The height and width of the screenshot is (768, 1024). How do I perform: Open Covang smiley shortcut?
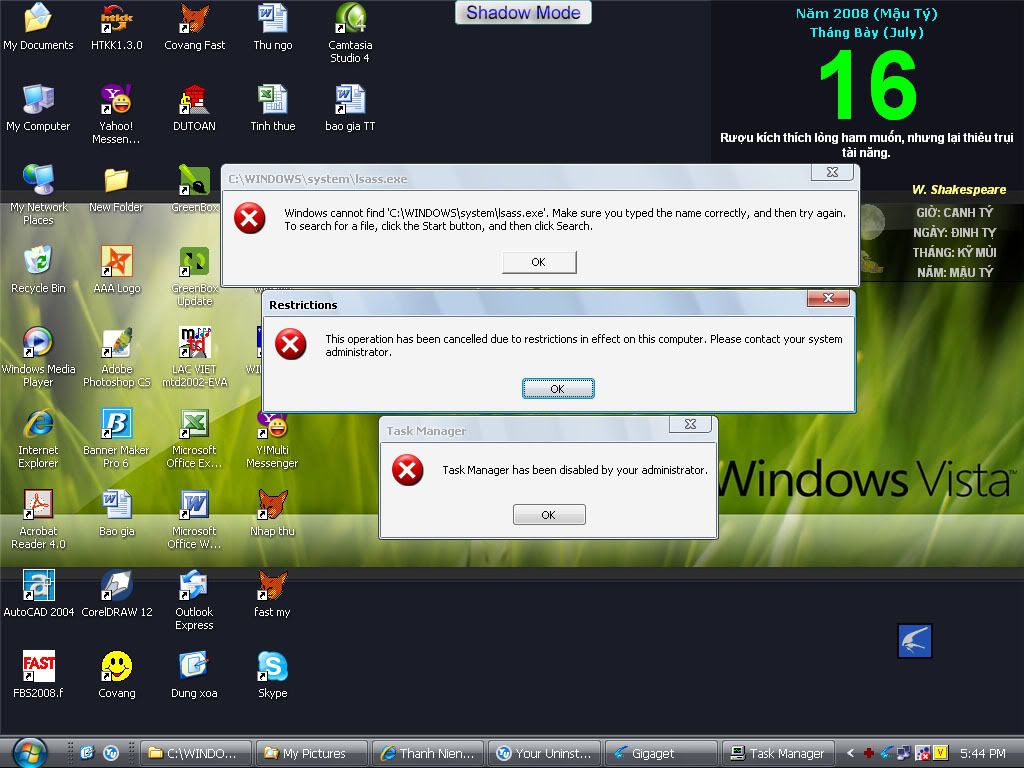[116, 675]
